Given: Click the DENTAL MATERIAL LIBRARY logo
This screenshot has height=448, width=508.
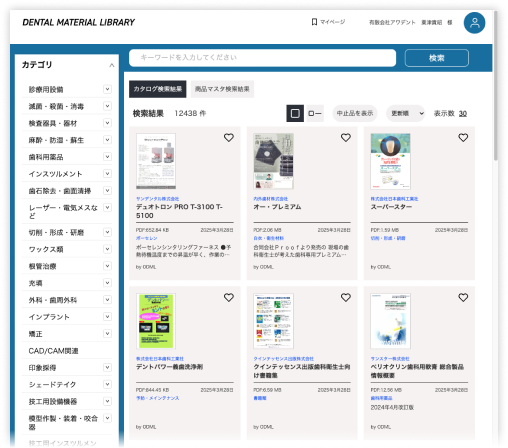Looking at the screenshot, I should click(x=78, y=22).
